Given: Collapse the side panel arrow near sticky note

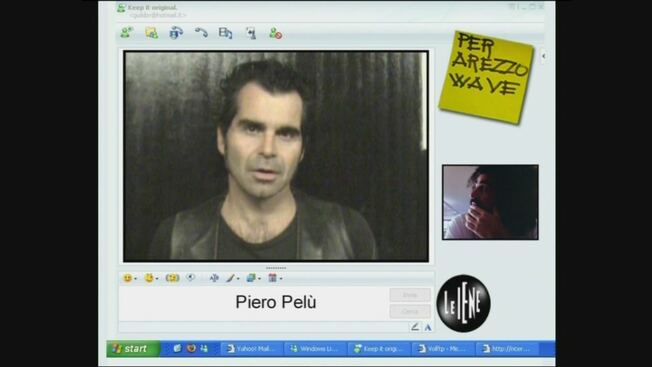Looking at the screenshot, I should pos(543,56).
